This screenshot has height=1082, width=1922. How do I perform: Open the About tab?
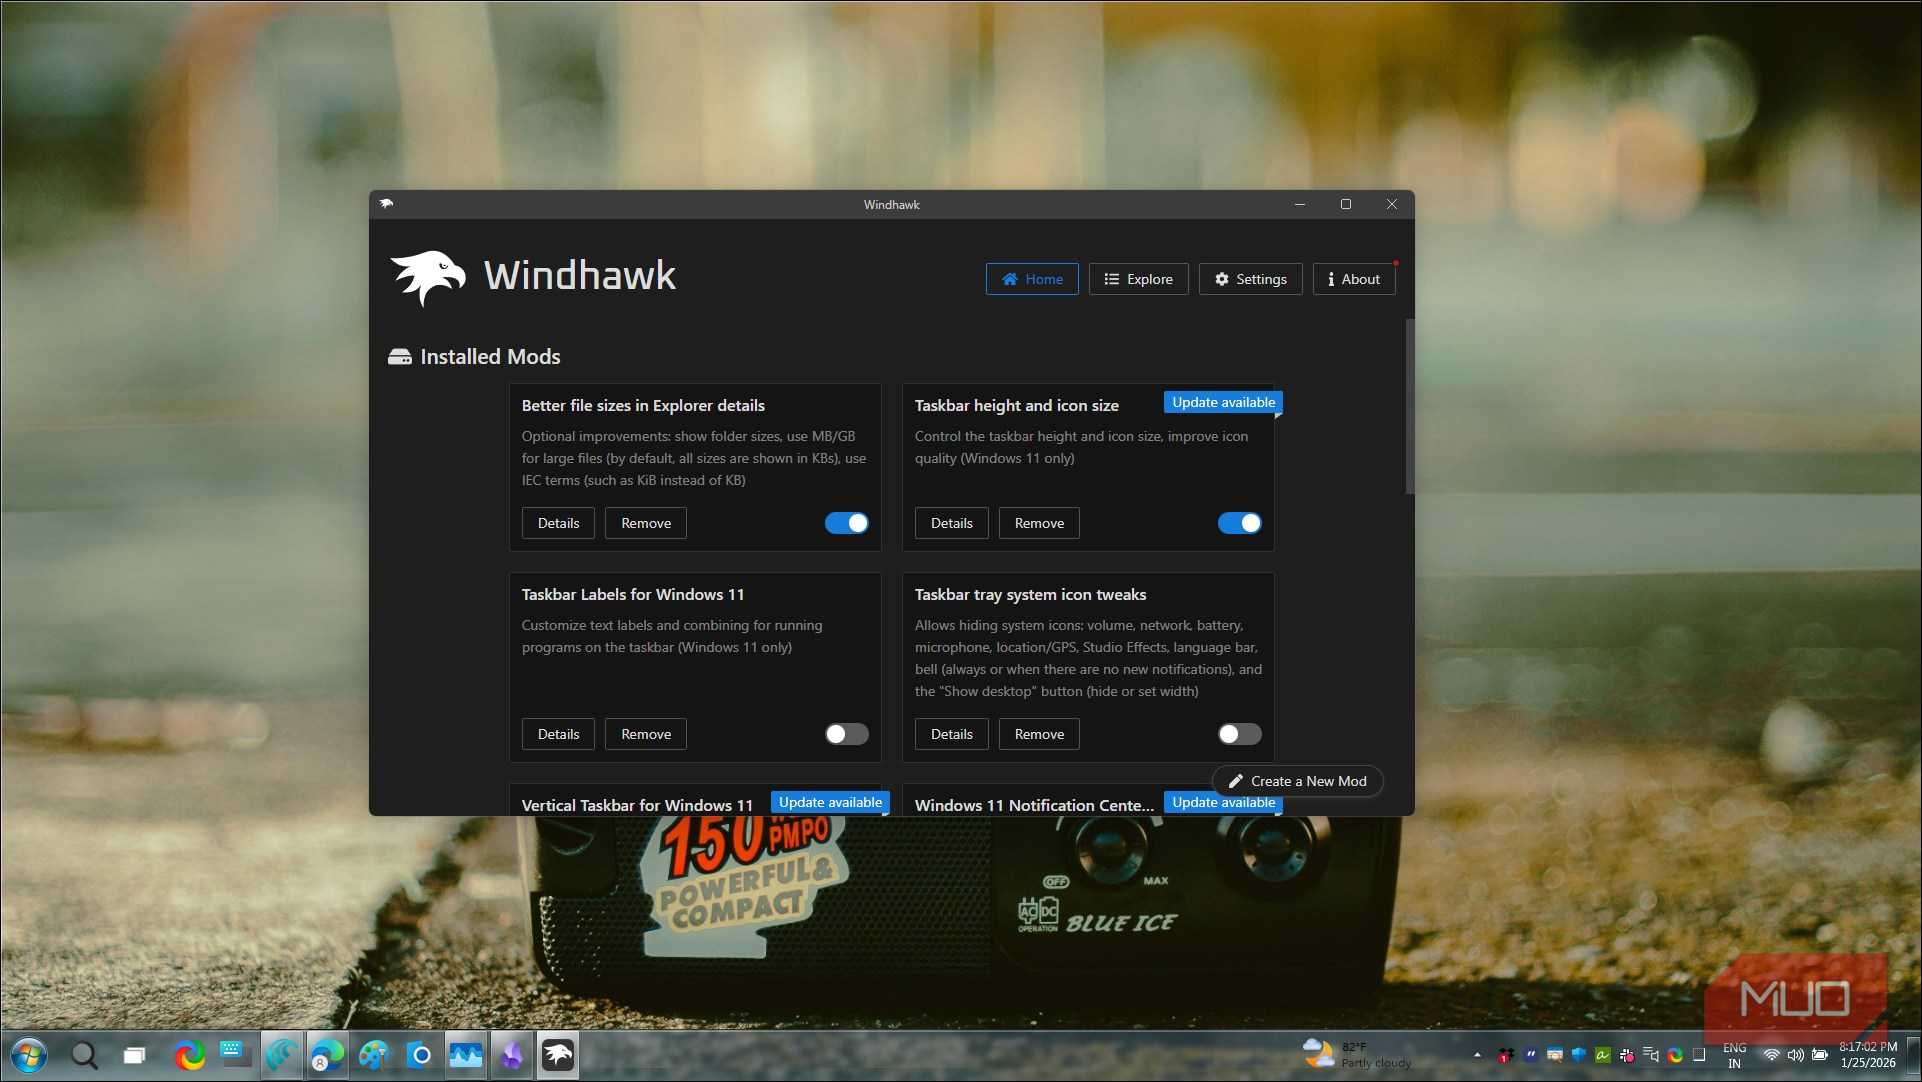click(1354, 279)
